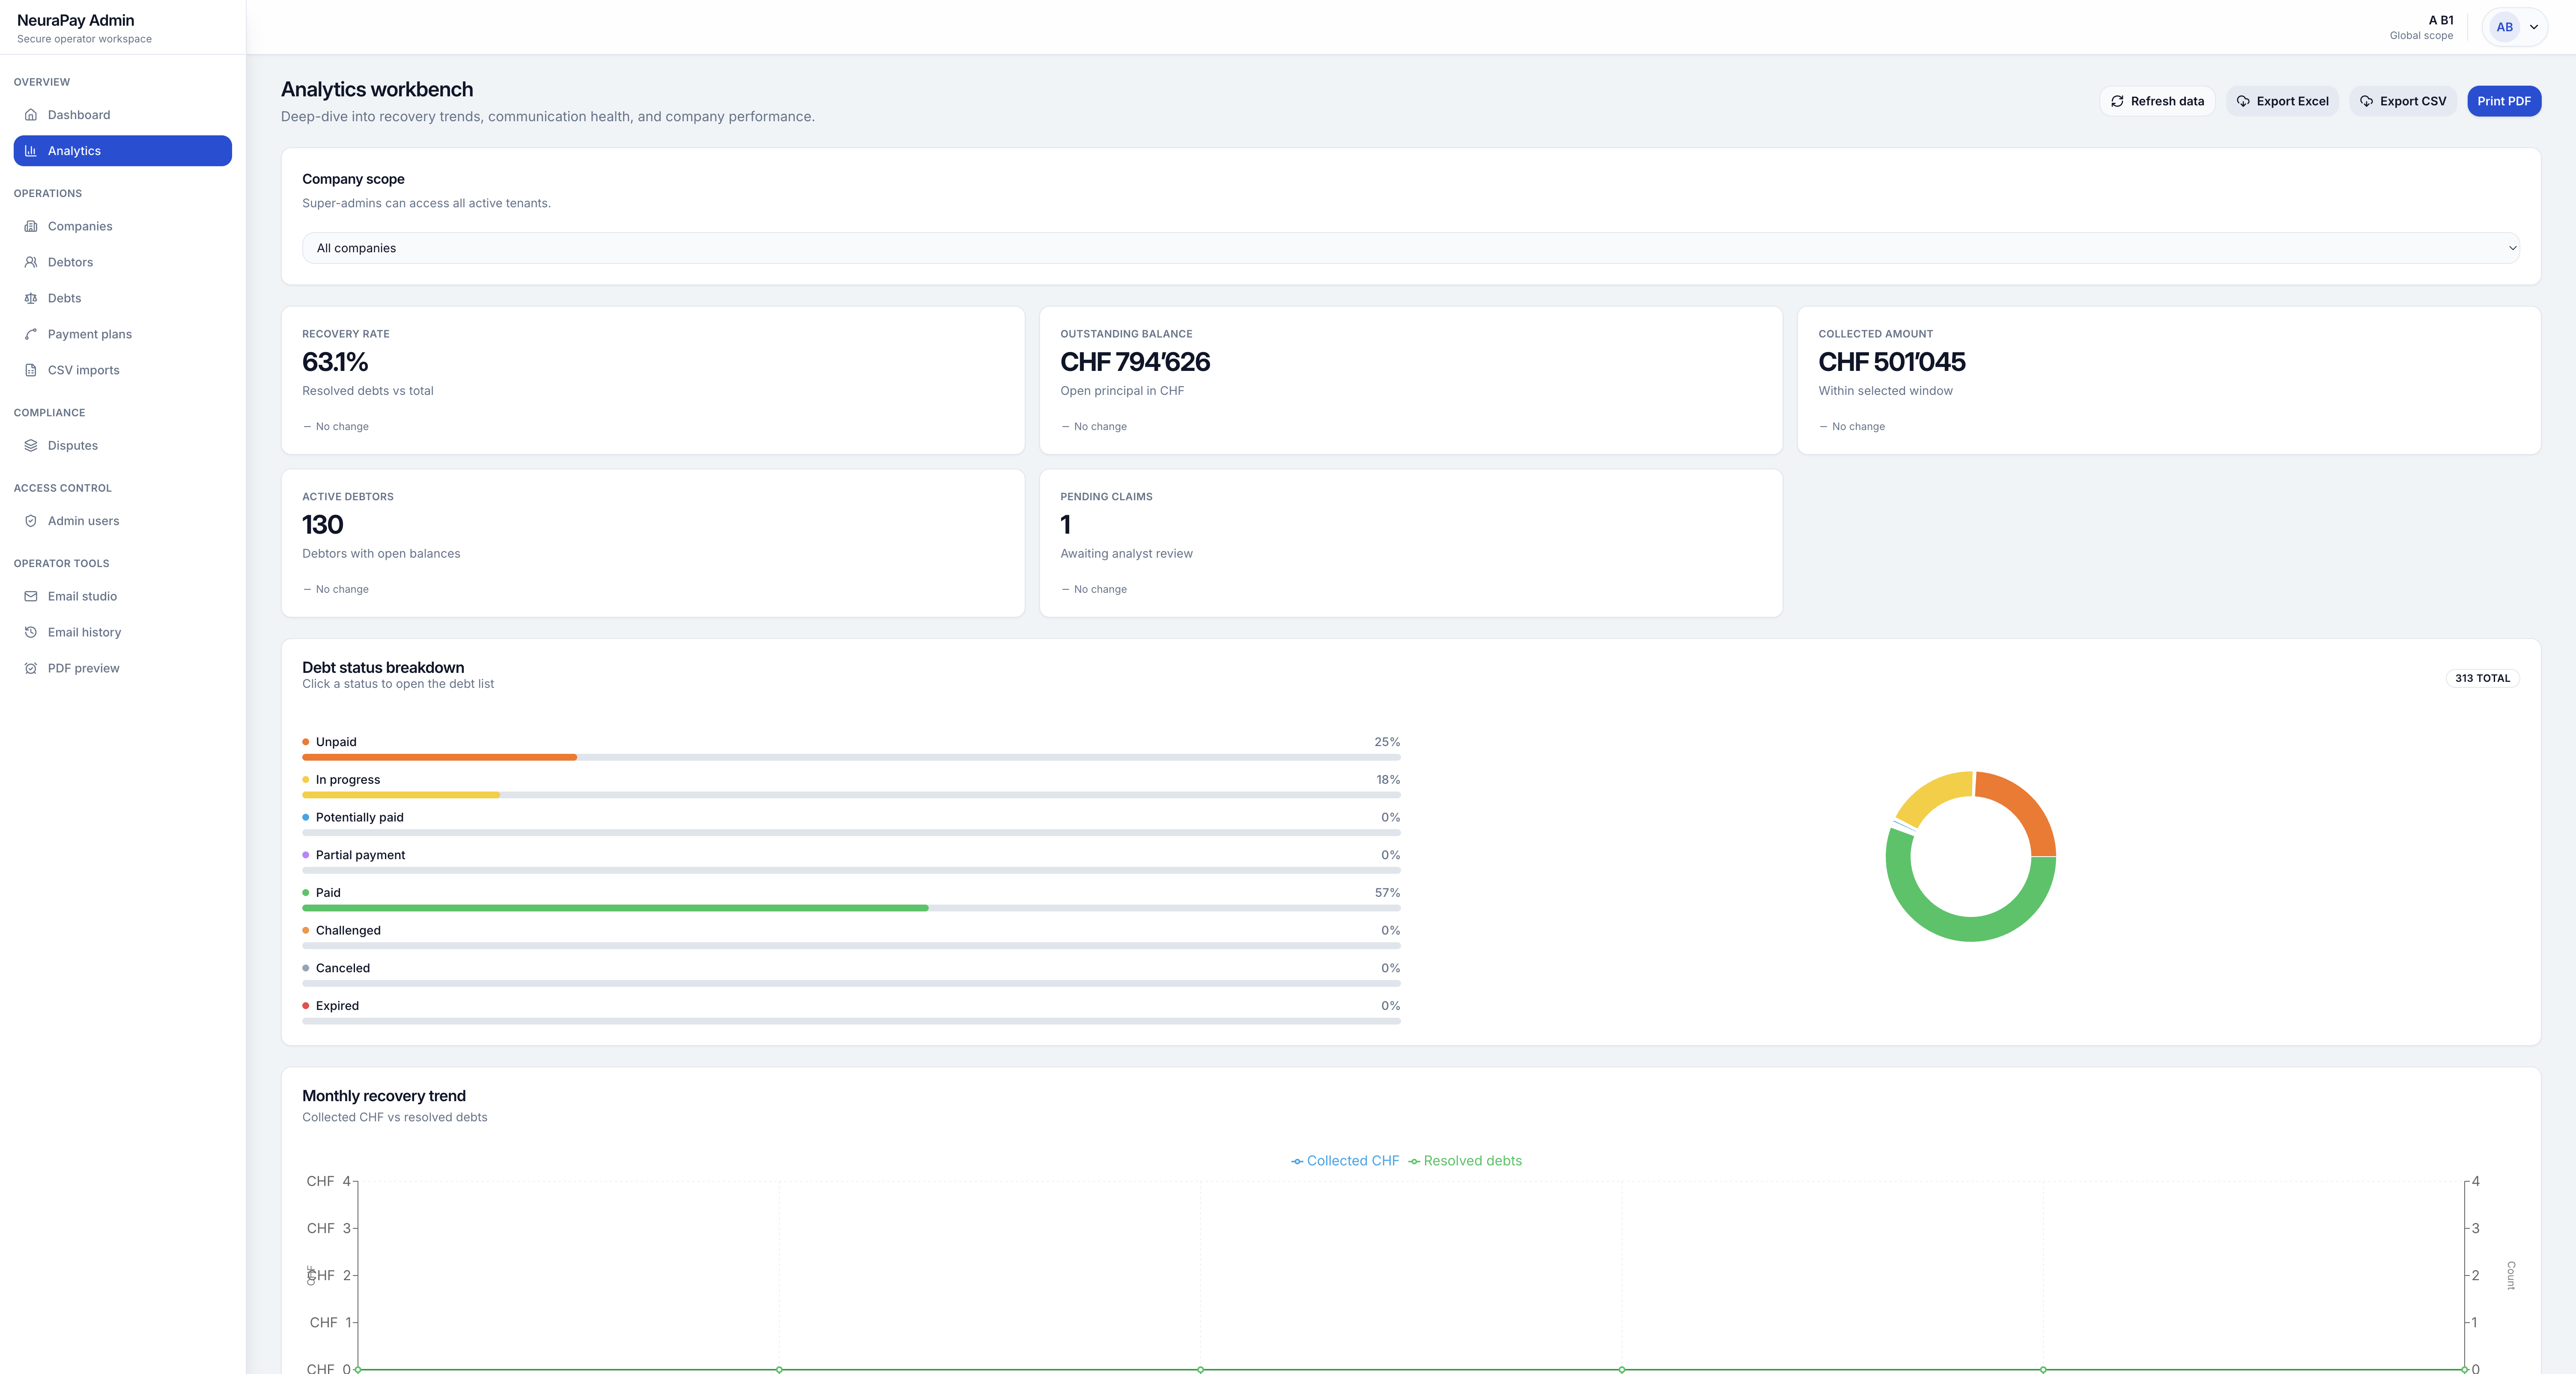Open the All companies scope dropdown
The image size is (2576, 1374).
[x=1410, y=248]
